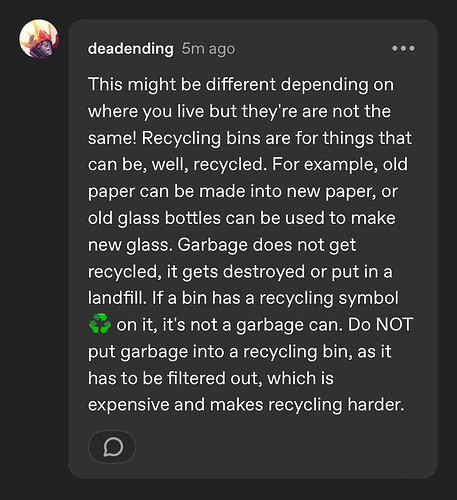
Task: Click the words "can be, well, recycled."
Action: 177,165
